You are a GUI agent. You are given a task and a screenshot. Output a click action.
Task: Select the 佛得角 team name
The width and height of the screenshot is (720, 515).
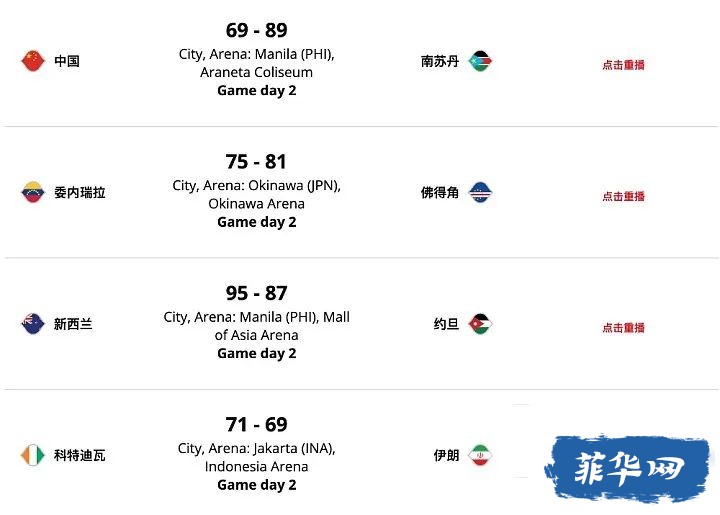pyautogui.click(x=440, y=192)
